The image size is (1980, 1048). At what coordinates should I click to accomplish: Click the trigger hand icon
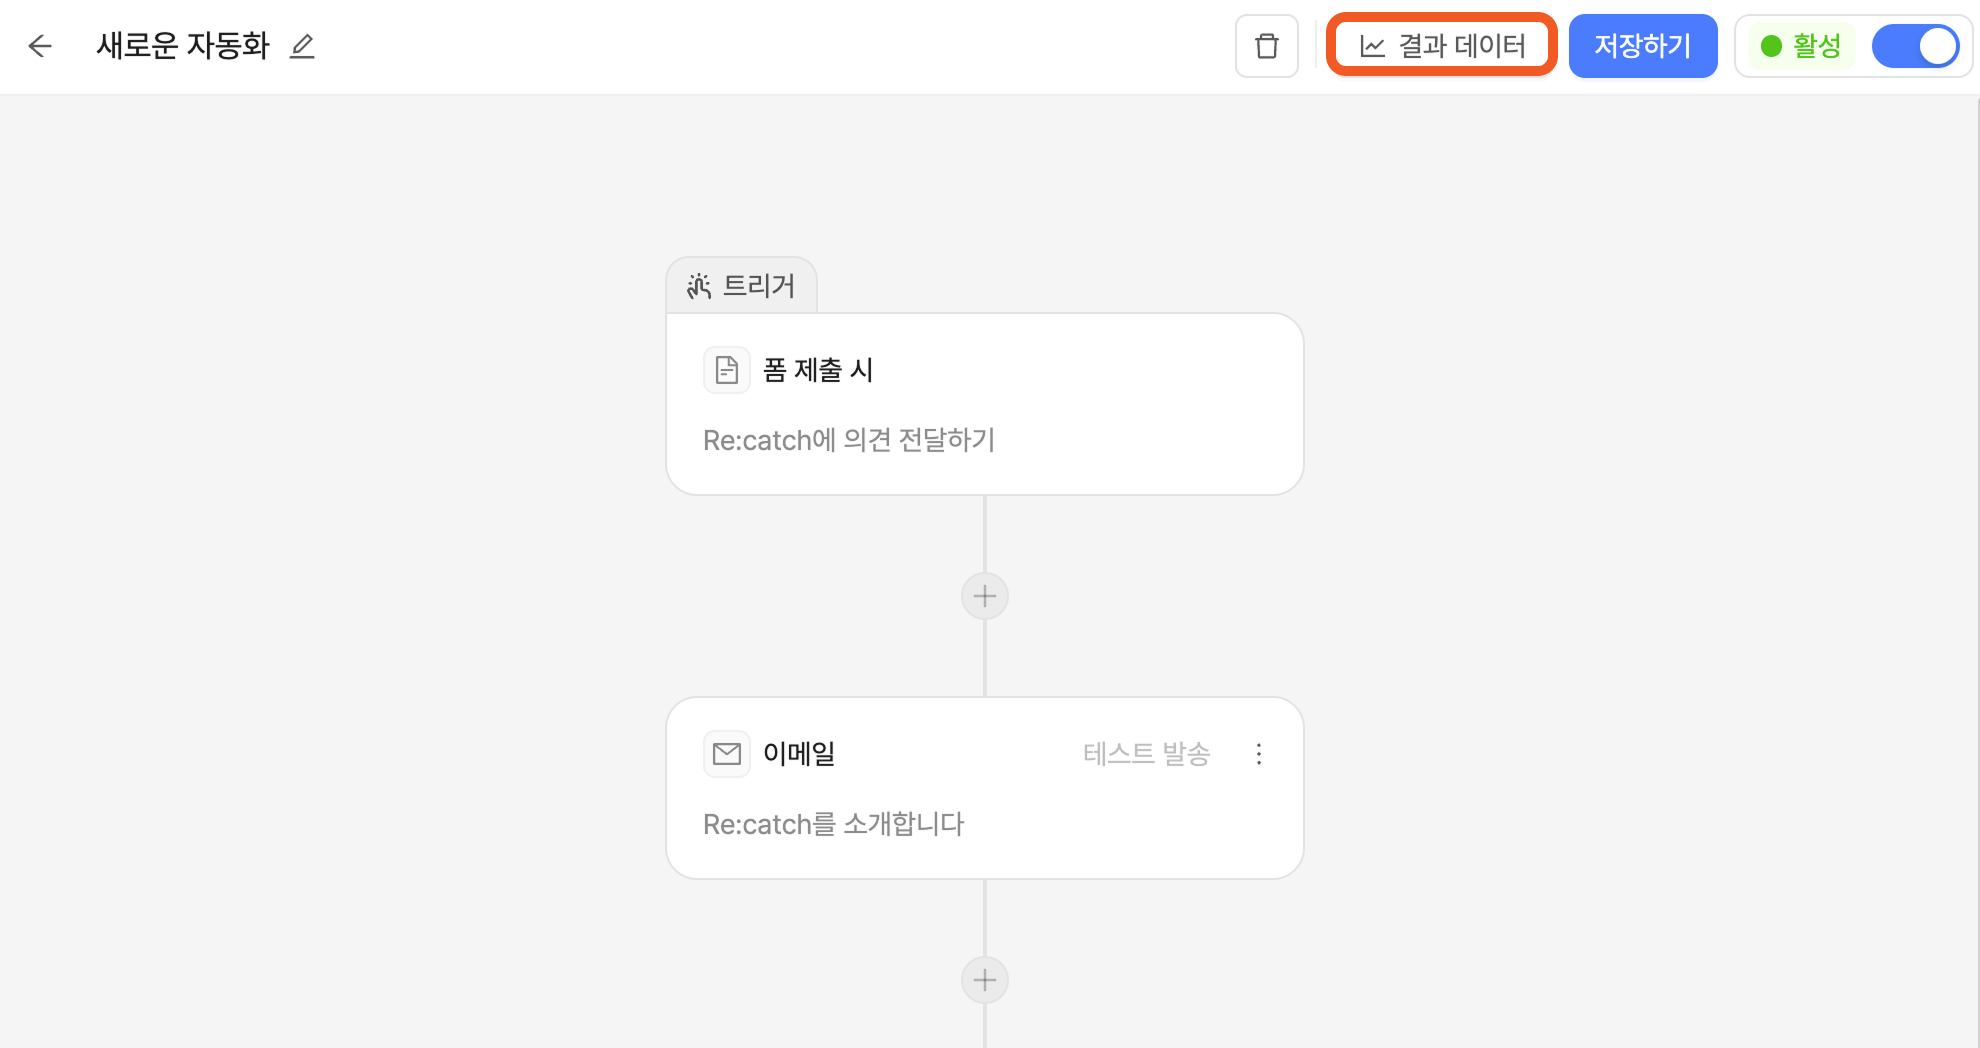pyautogui.click(x=699, y=286)
